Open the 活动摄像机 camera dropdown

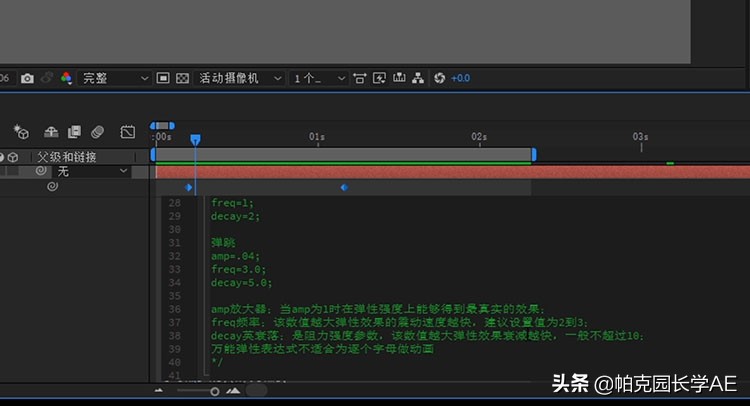click(x=240, y=78)
